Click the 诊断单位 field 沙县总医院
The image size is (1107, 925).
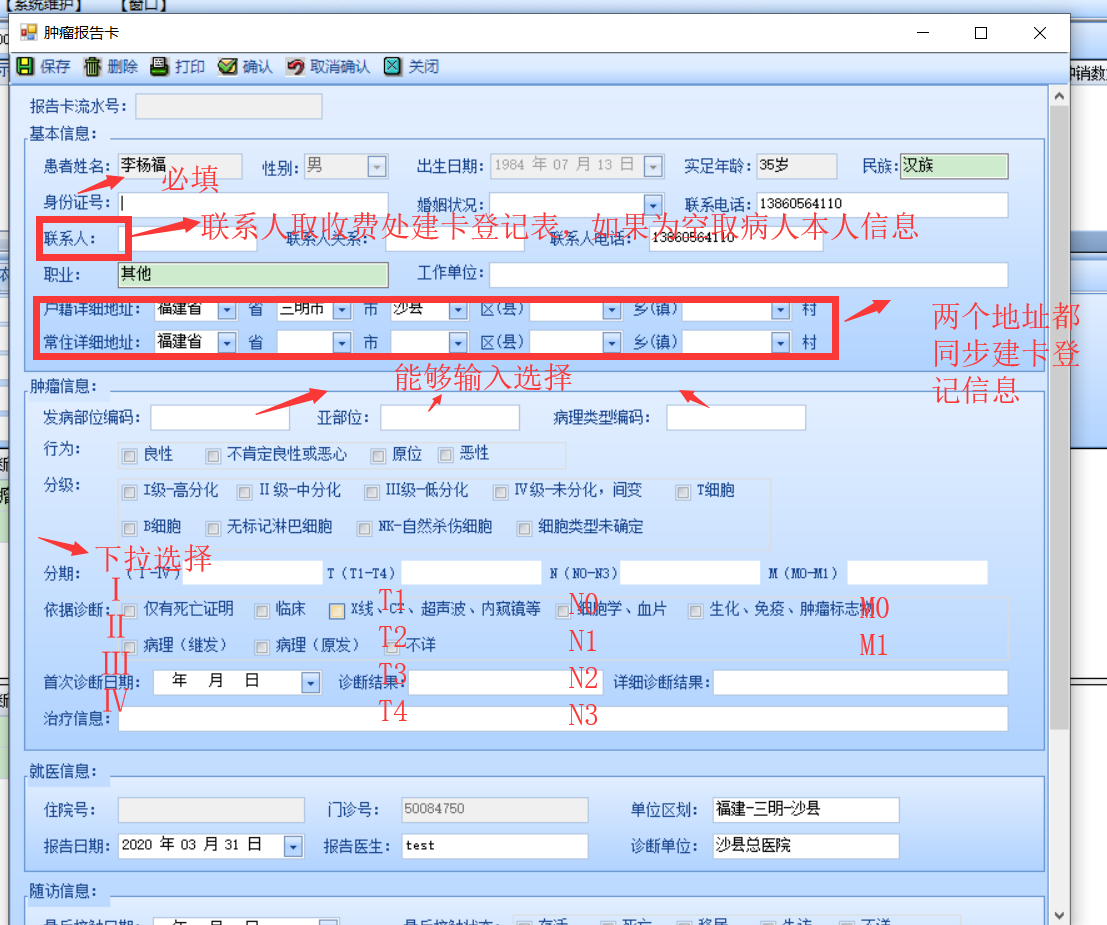pyautogui.click(x=806, y=846)
